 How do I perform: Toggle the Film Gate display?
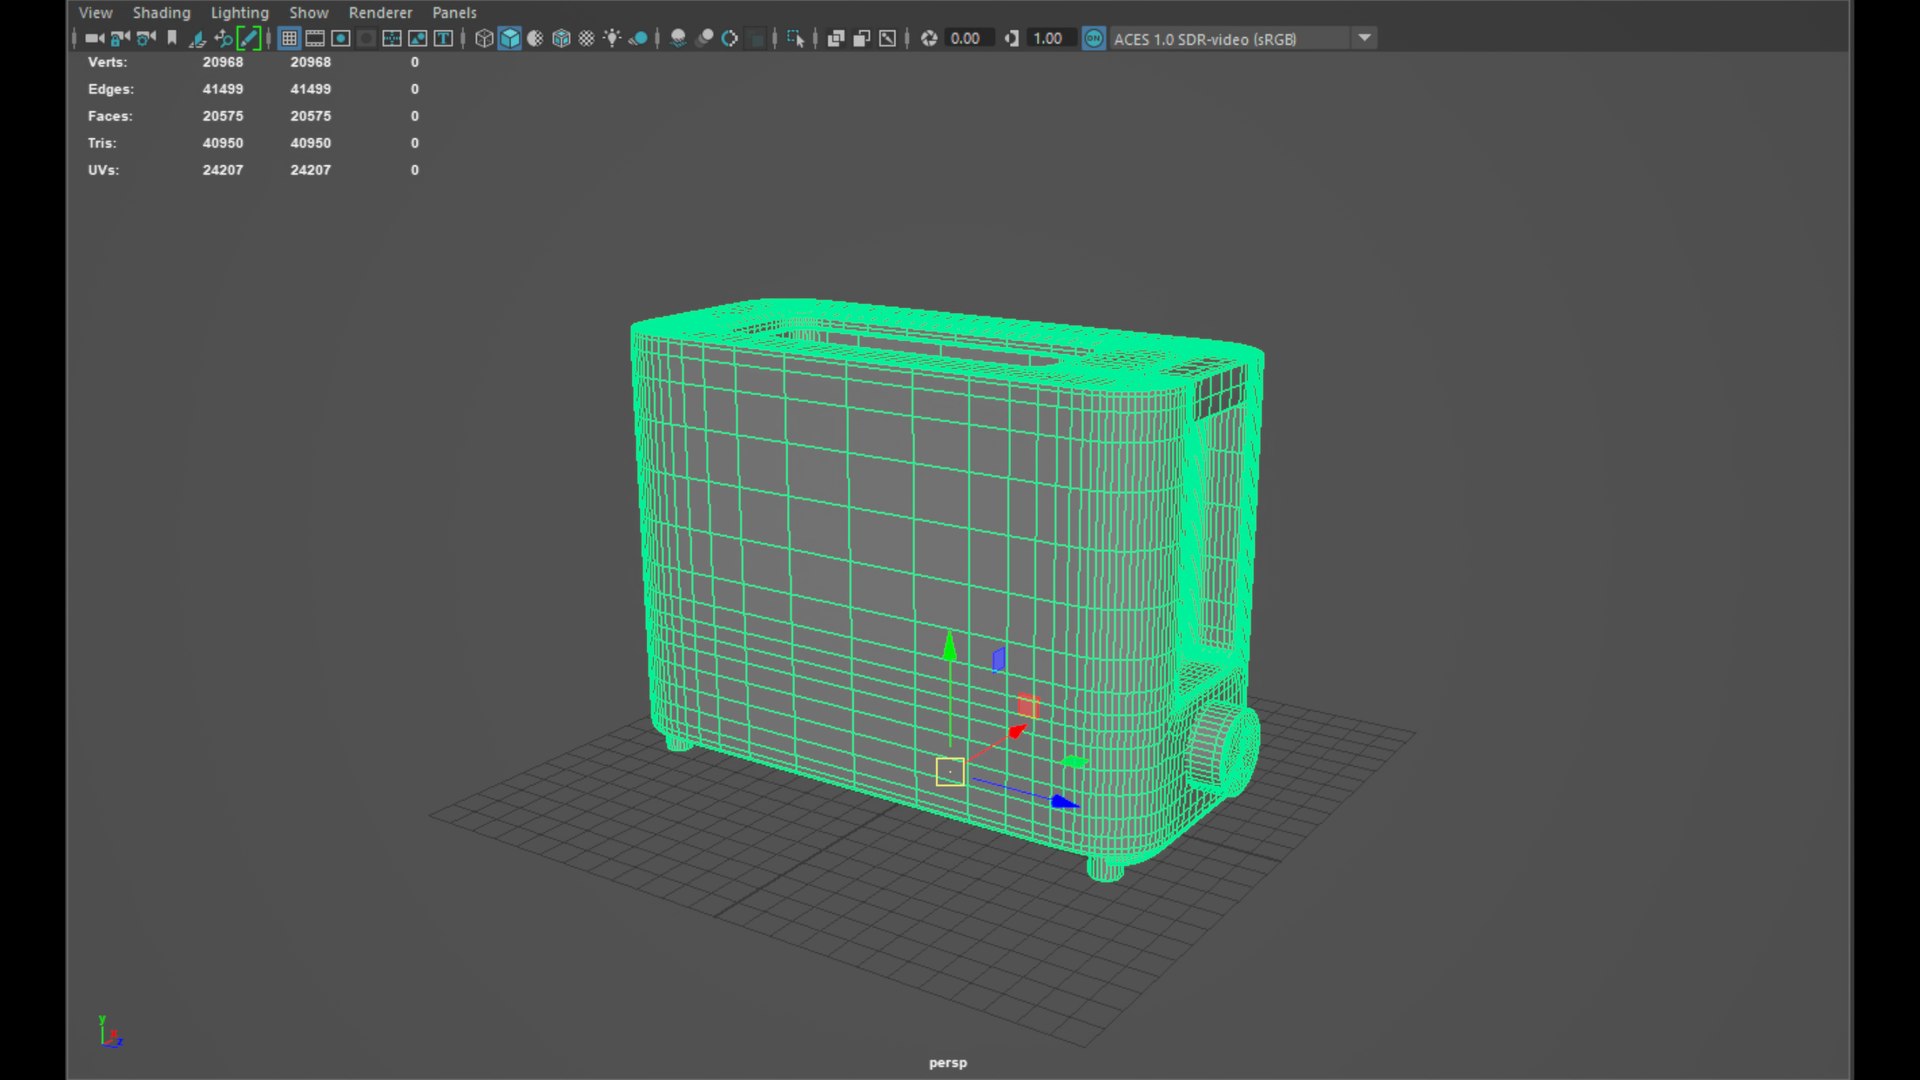(x=315, y=38)
